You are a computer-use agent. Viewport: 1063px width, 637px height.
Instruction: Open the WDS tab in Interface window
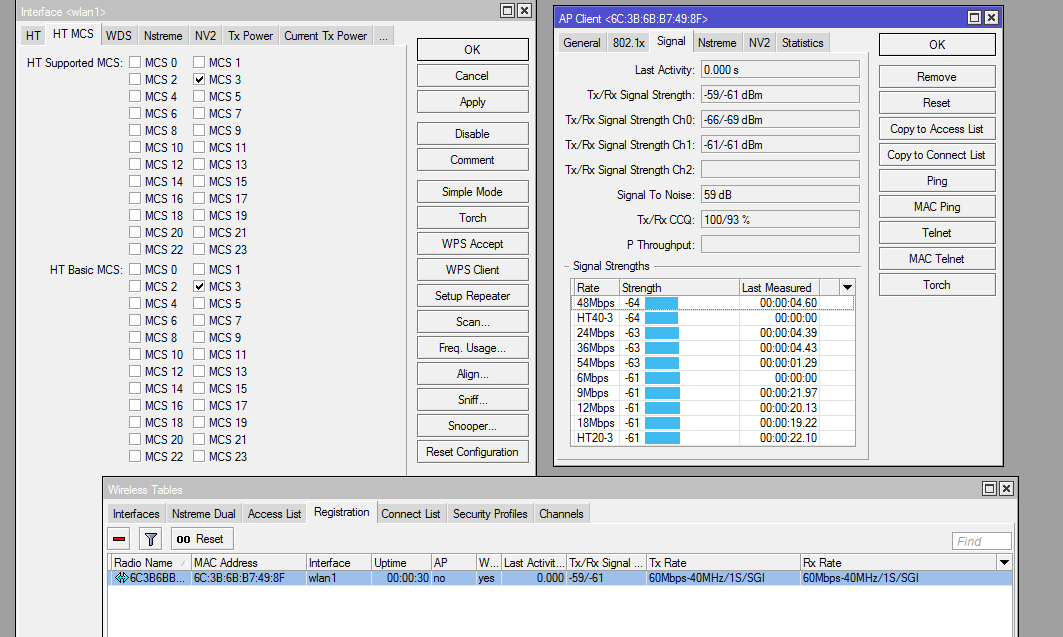[119, 36]
